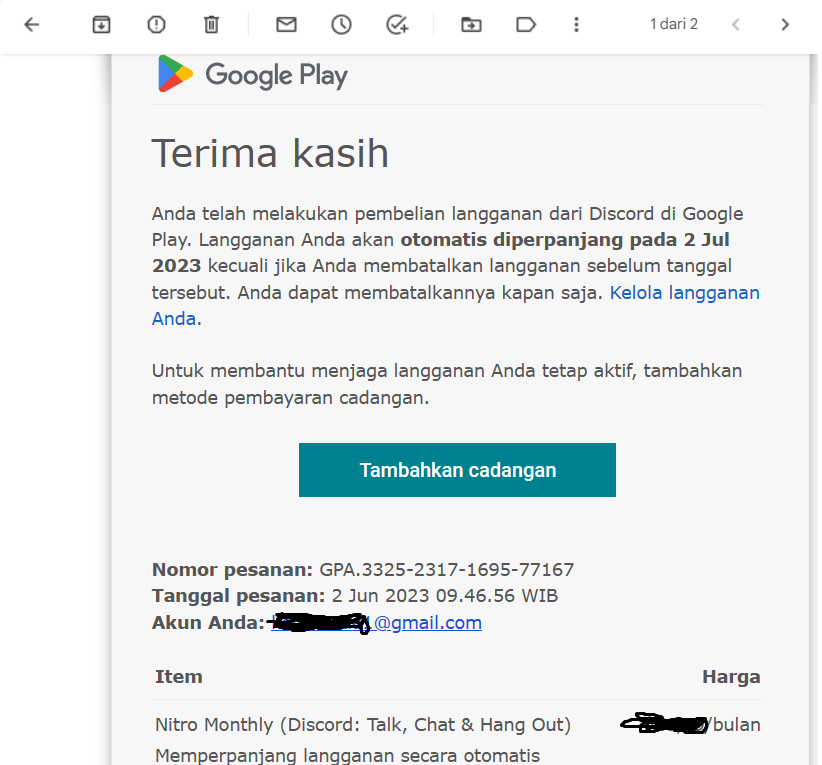Click the 'Nomor pesanan:' label
Viewport: 822px width, 765px height.
pos(232,569)
